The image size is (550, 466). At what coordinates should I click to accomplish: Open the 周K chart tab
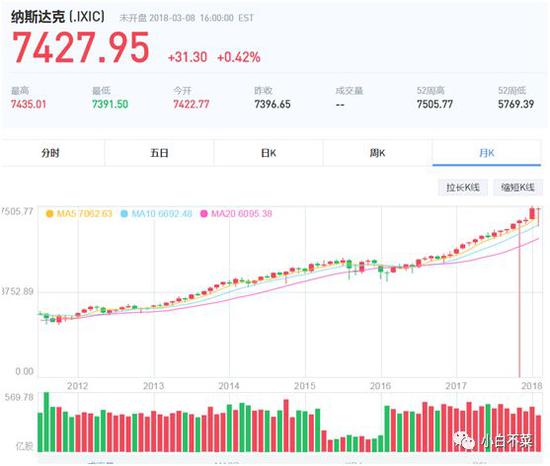377,153
